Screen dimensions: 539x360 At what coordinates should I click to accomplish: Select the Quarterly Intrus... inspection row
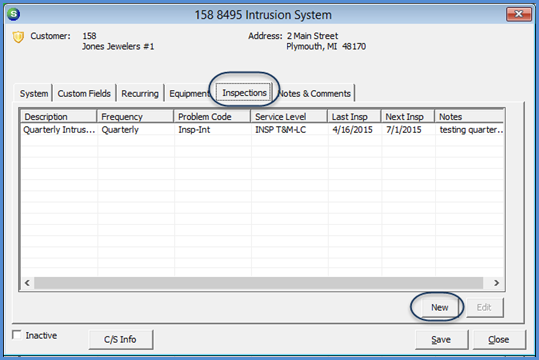262,130
